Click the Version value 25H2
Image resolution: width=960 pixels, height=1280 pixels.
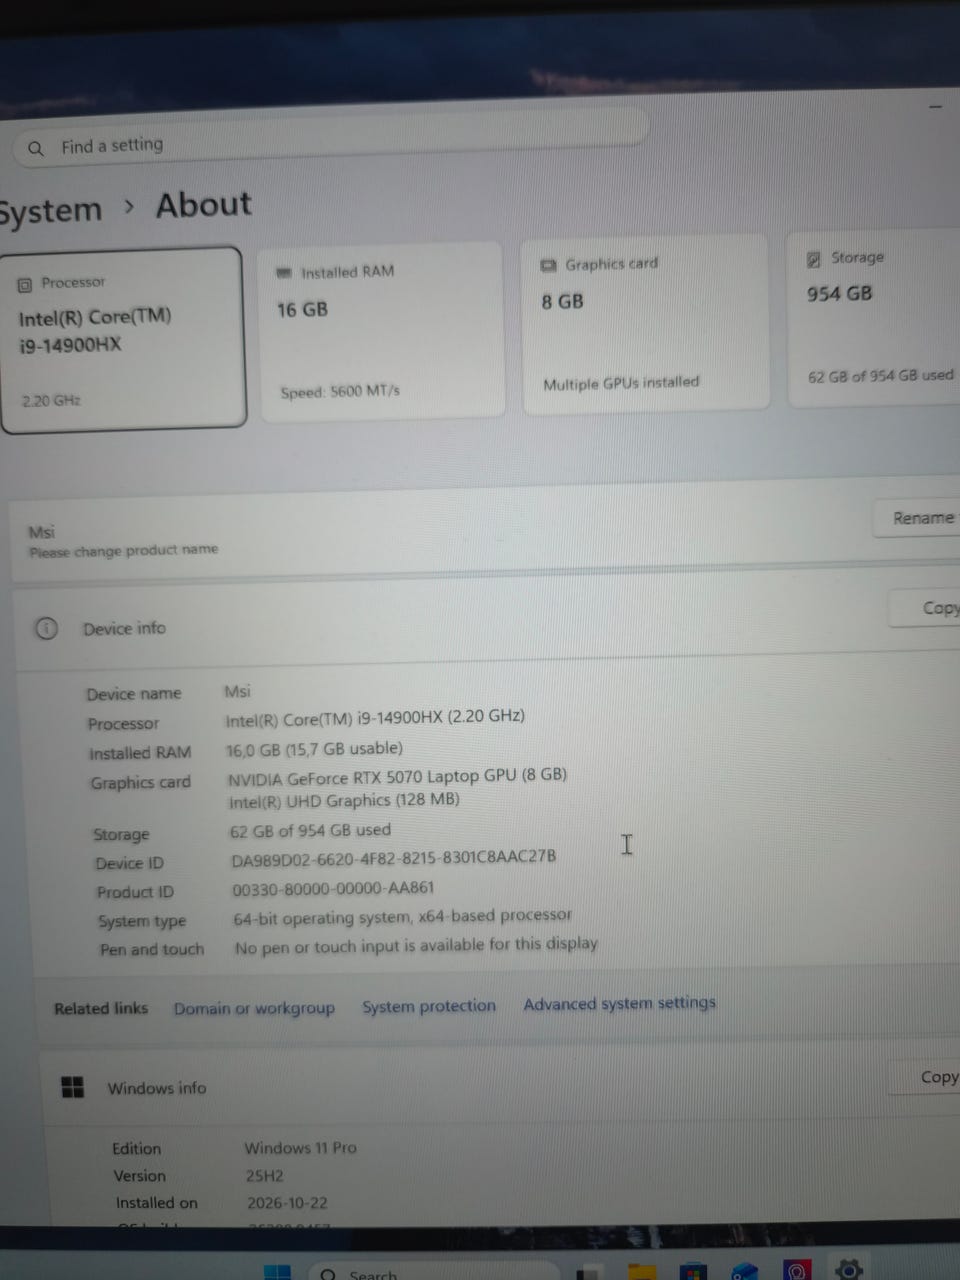265,1176
